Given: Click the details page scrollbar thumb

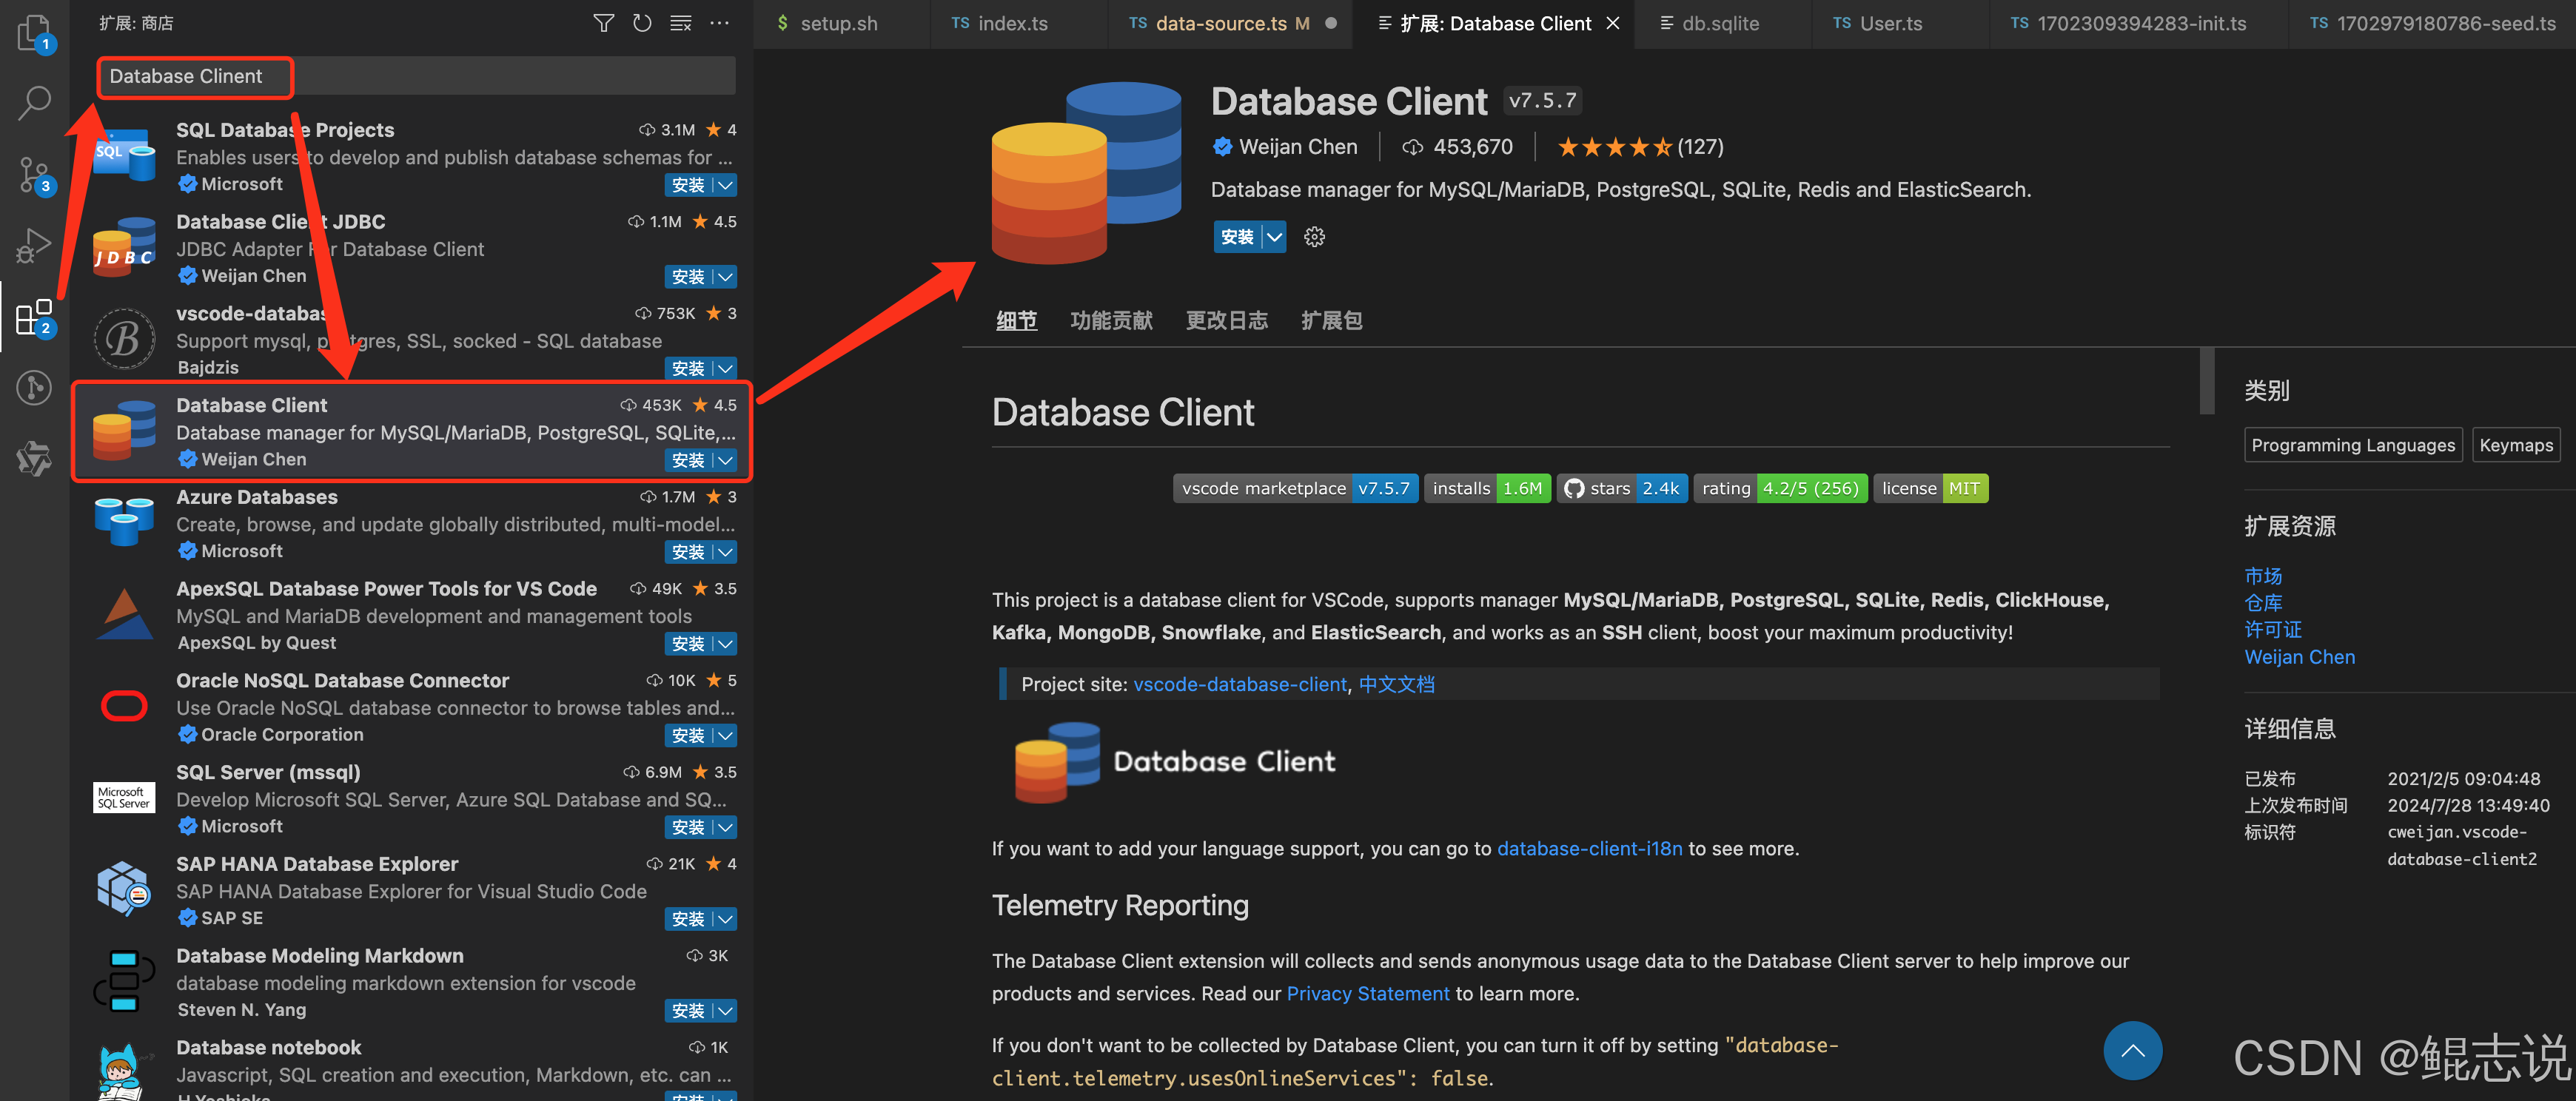Looking at the screenshot, I should (2207, 381).
